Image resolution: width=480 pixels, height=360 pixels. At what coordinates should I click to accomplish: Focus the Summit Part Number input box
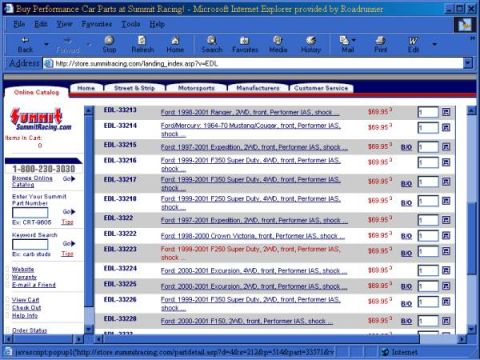pos(30,213)
